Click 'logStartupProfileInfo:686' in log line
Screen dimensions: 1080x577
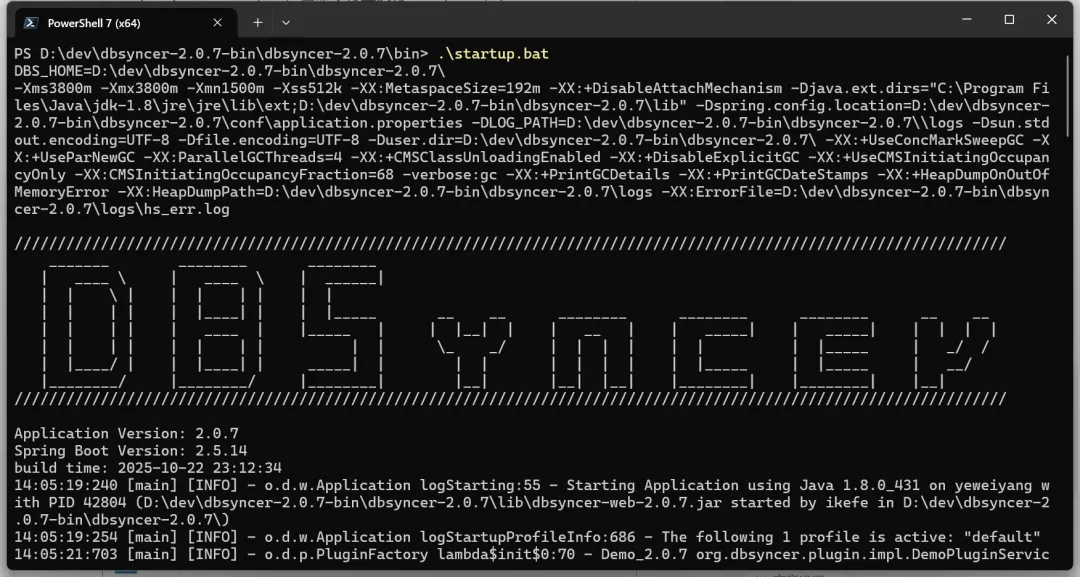point(528,536)
